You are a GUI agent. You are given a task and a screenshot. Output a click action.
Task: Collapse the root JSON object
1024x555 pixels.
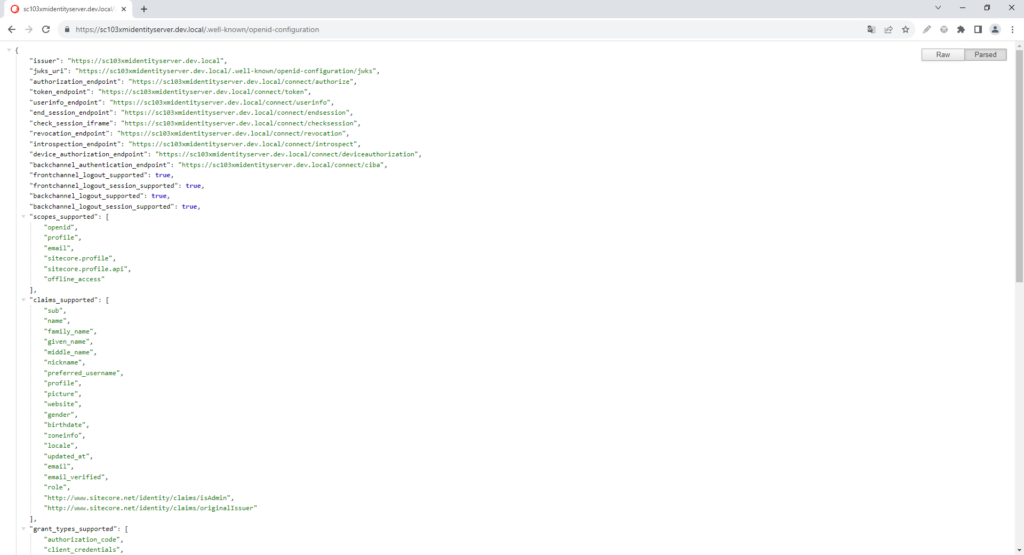[9, 50]
